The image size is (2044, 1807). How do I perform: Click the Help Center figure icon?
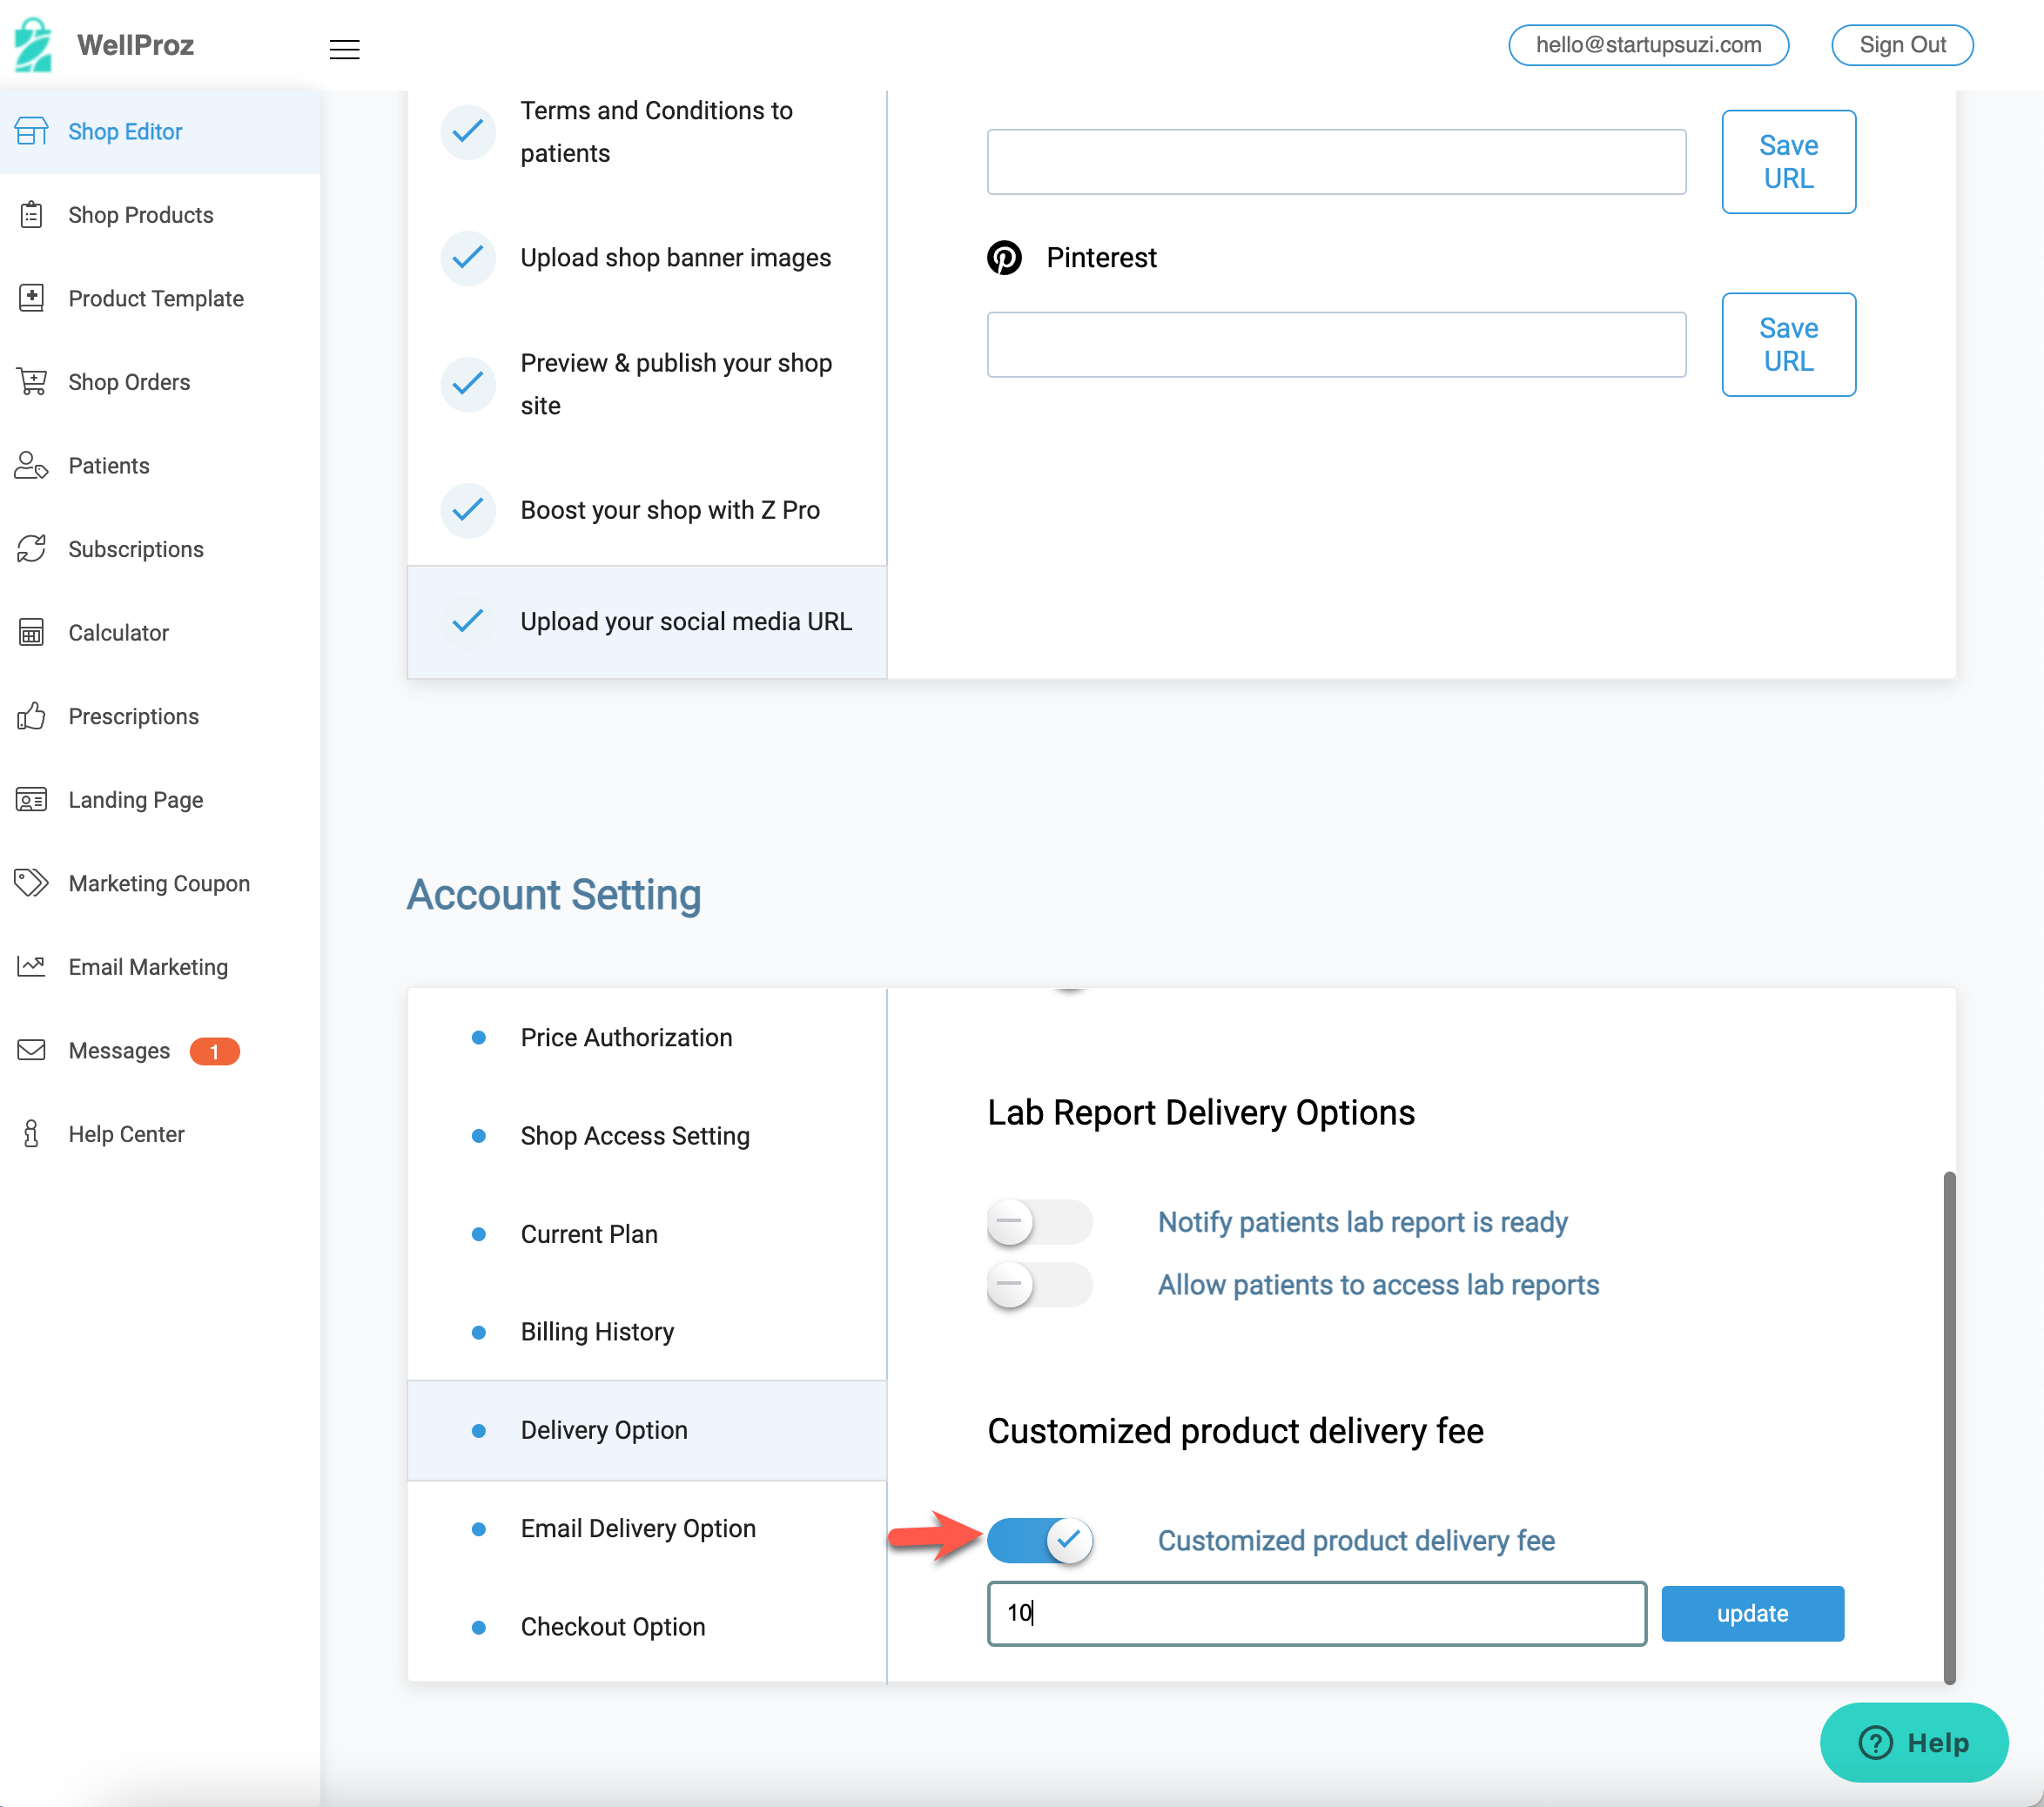(31, 1134)
